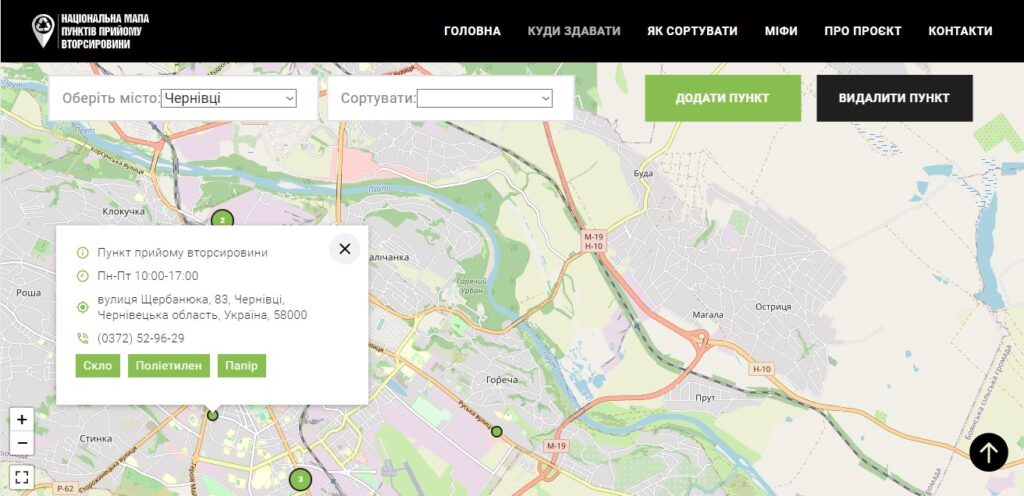The height and width of the screenshot is (496, 1024).
Task: Open the city dropdown showing Чернівці
Action: [229, 98]
